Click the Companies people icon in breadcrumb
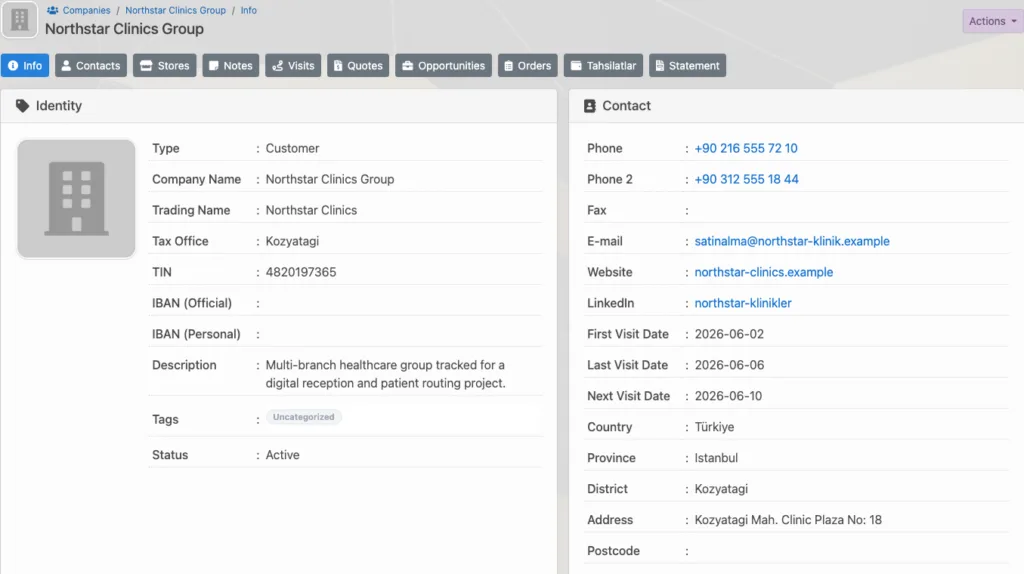The width and height of the screenshot is (1024, 574). tap(52, 10)
